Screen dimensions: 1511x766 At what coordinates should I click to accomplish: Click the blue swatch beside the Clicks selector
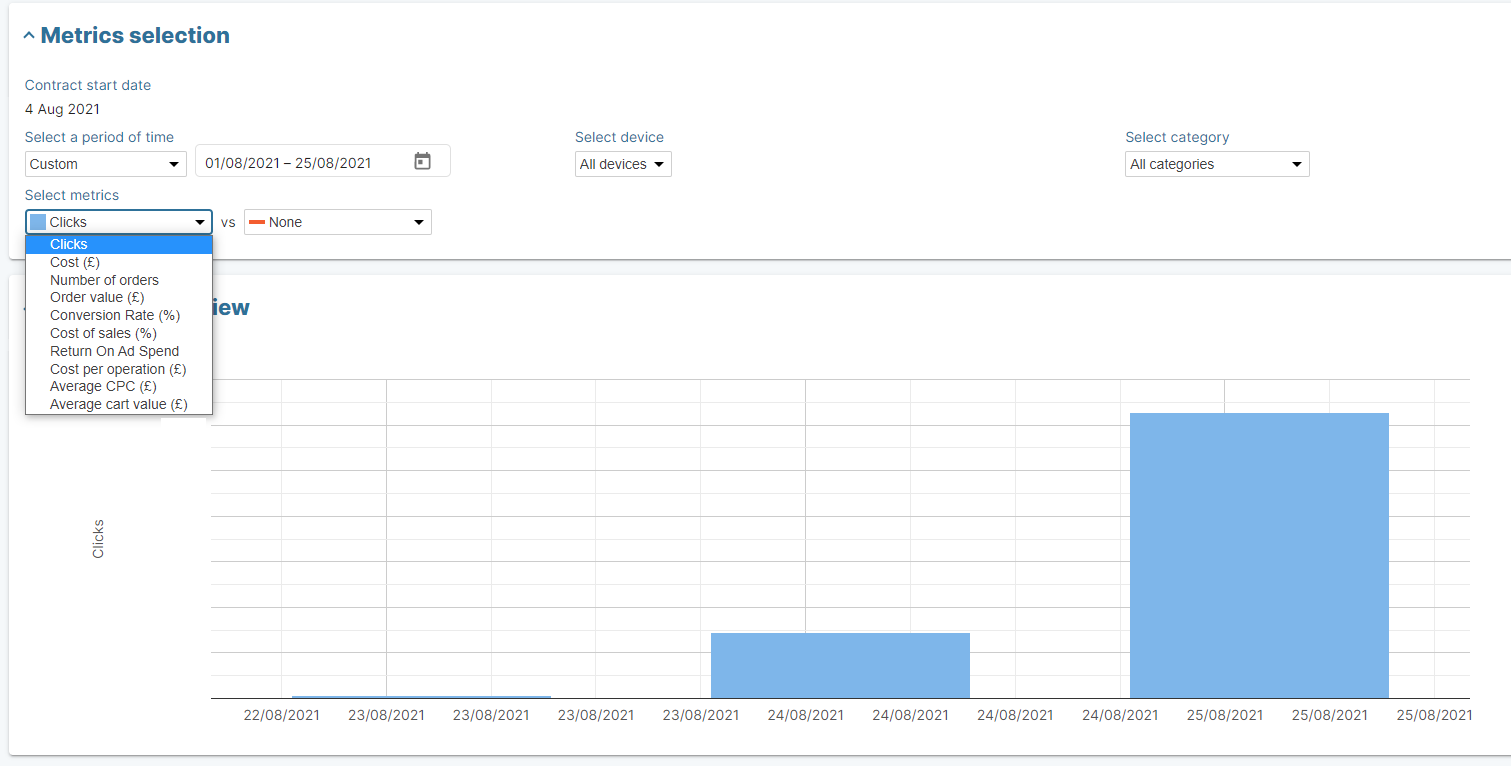[x=40, y=221]
